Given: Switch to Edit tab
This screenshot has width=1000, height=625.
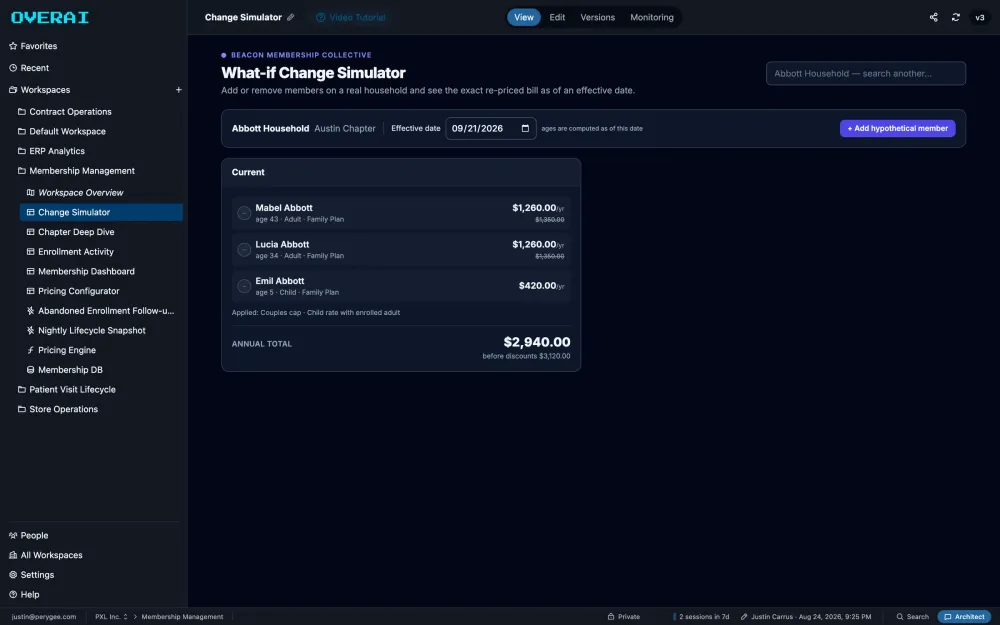Looking at the screenshot, I should (557, 17).
